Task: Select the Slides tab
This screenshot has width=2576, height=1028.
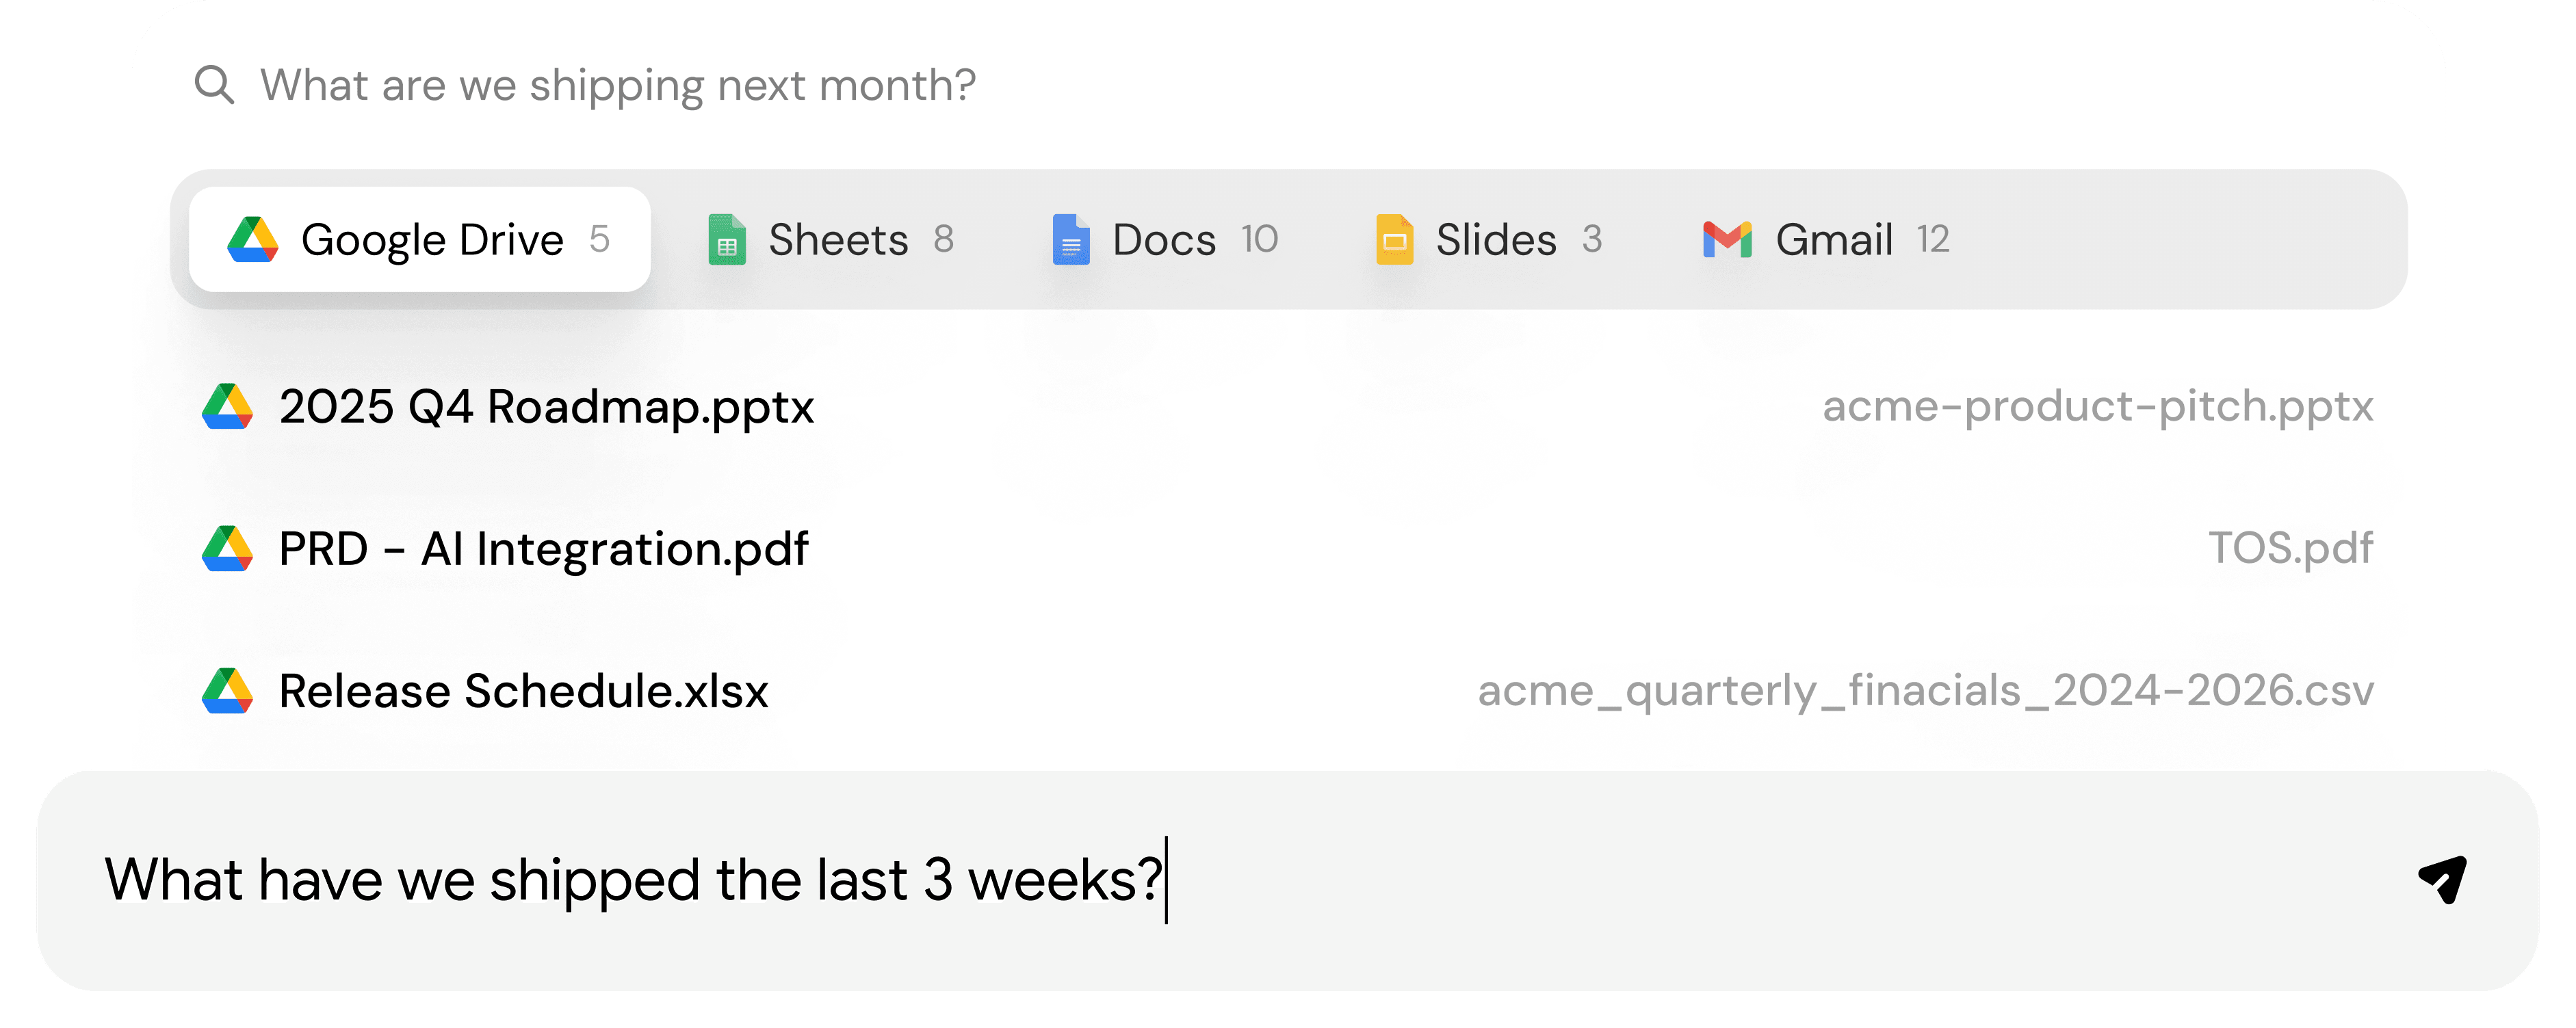Action: (x=1496, y=240)
